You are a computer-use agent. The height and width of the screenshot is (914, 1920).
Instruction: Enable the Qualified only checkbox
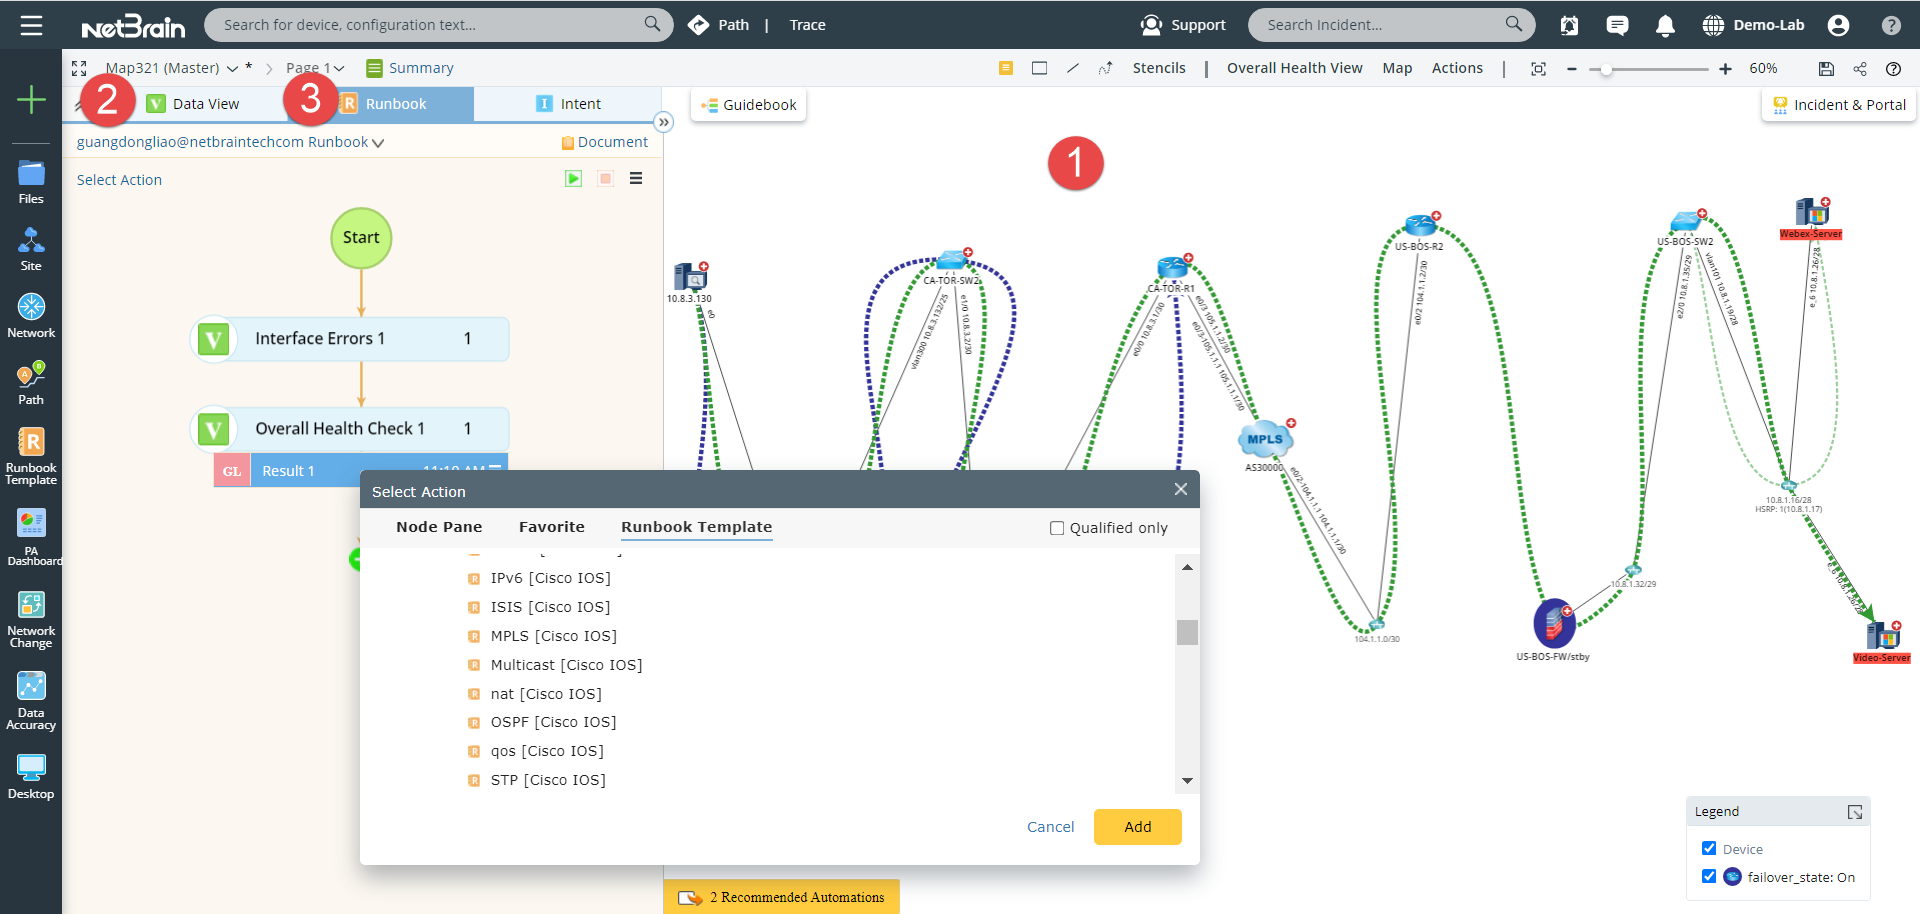point(1056,527)
